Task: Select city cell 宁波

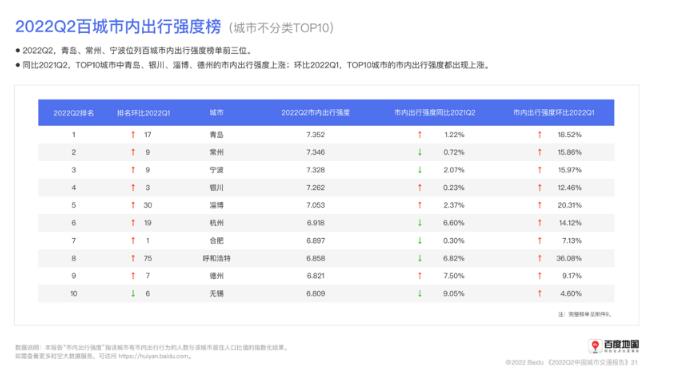Action: (216, 170)
